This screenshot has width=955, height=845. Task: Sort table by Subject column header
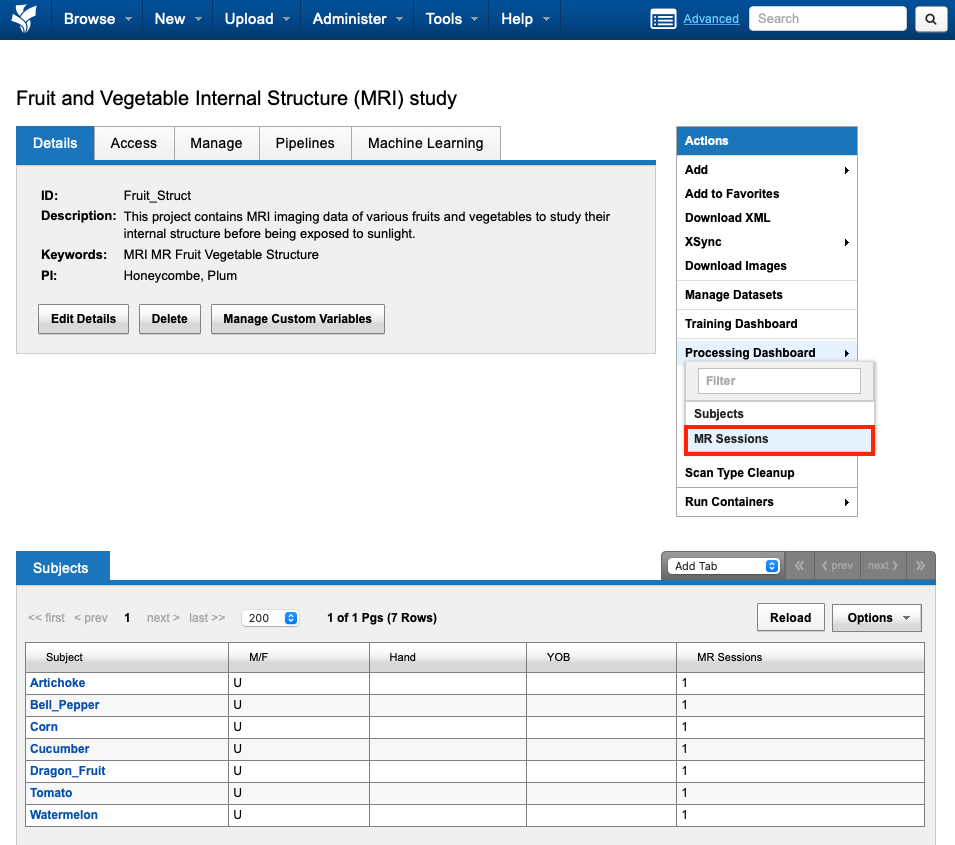tap(65, 657)
